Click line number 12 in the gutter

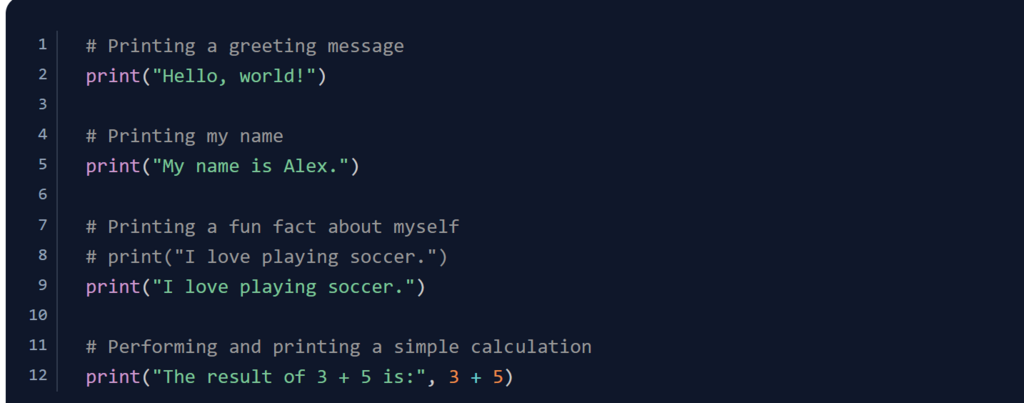38,376
